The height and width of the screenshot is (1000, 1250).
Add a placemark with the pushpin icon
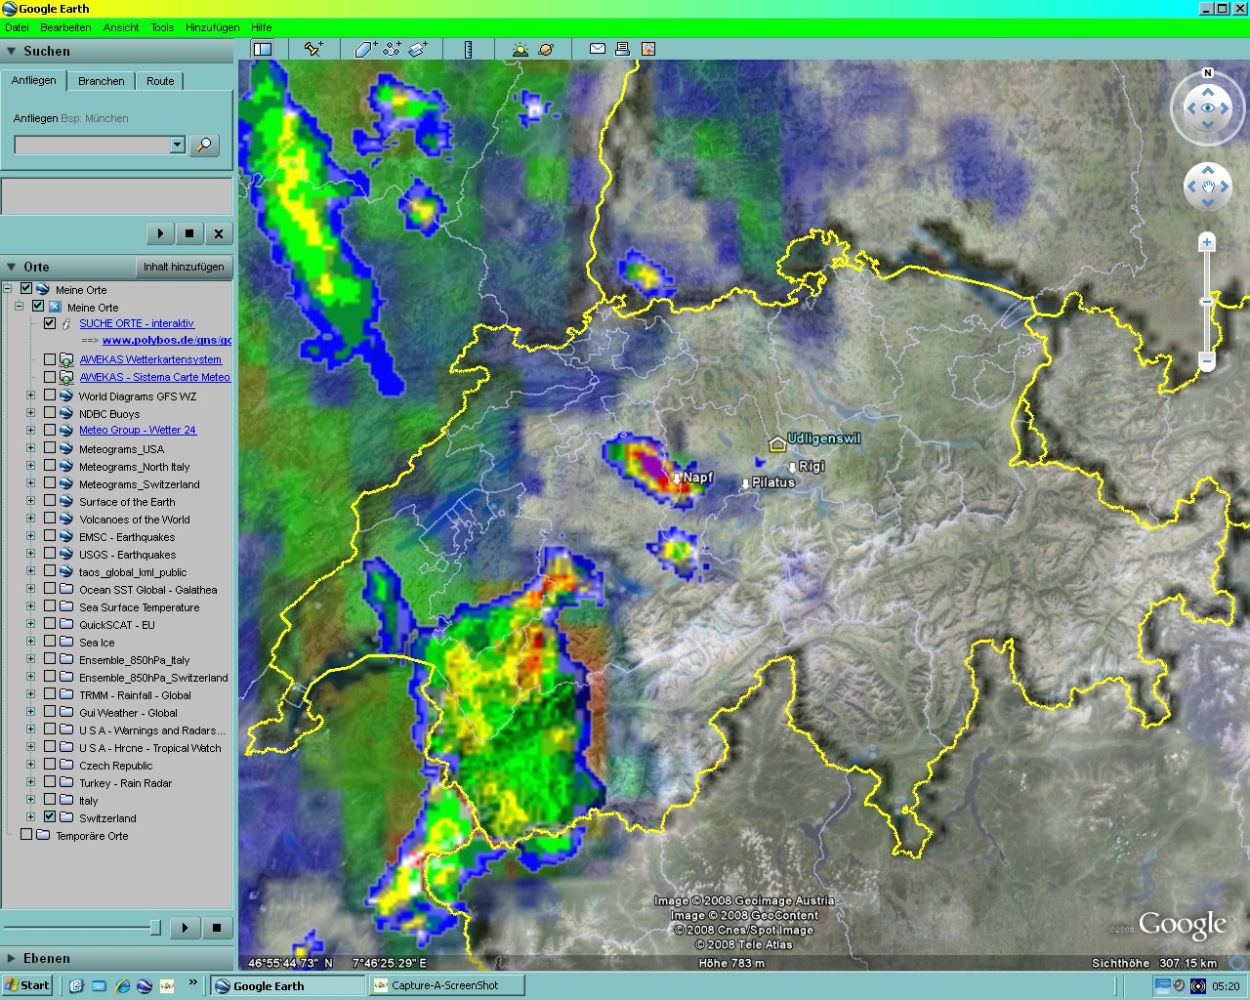click(313, 48)
